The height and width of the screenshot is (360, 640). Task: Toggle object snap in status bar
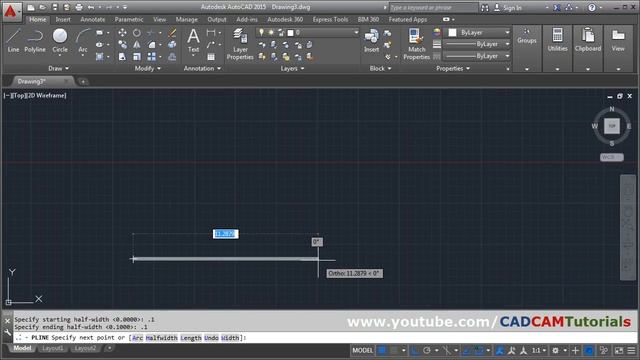tap(479, 350)
